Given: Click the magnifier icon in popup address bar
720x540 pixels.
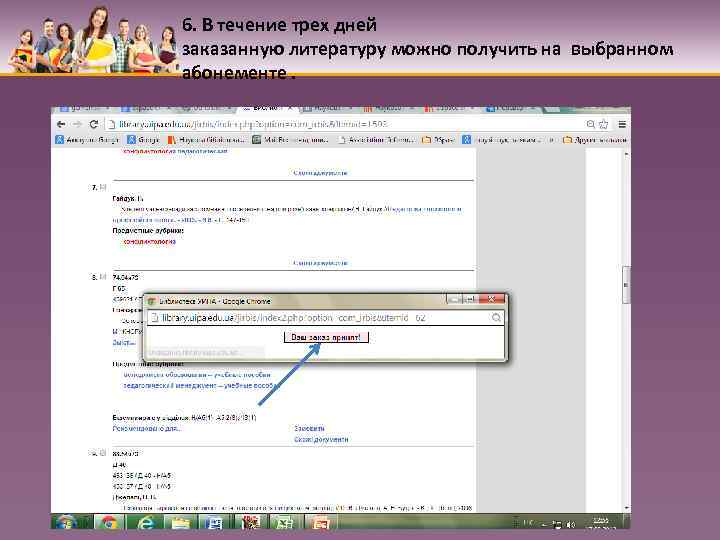Looking at the screenshot, I should (496, 318).
